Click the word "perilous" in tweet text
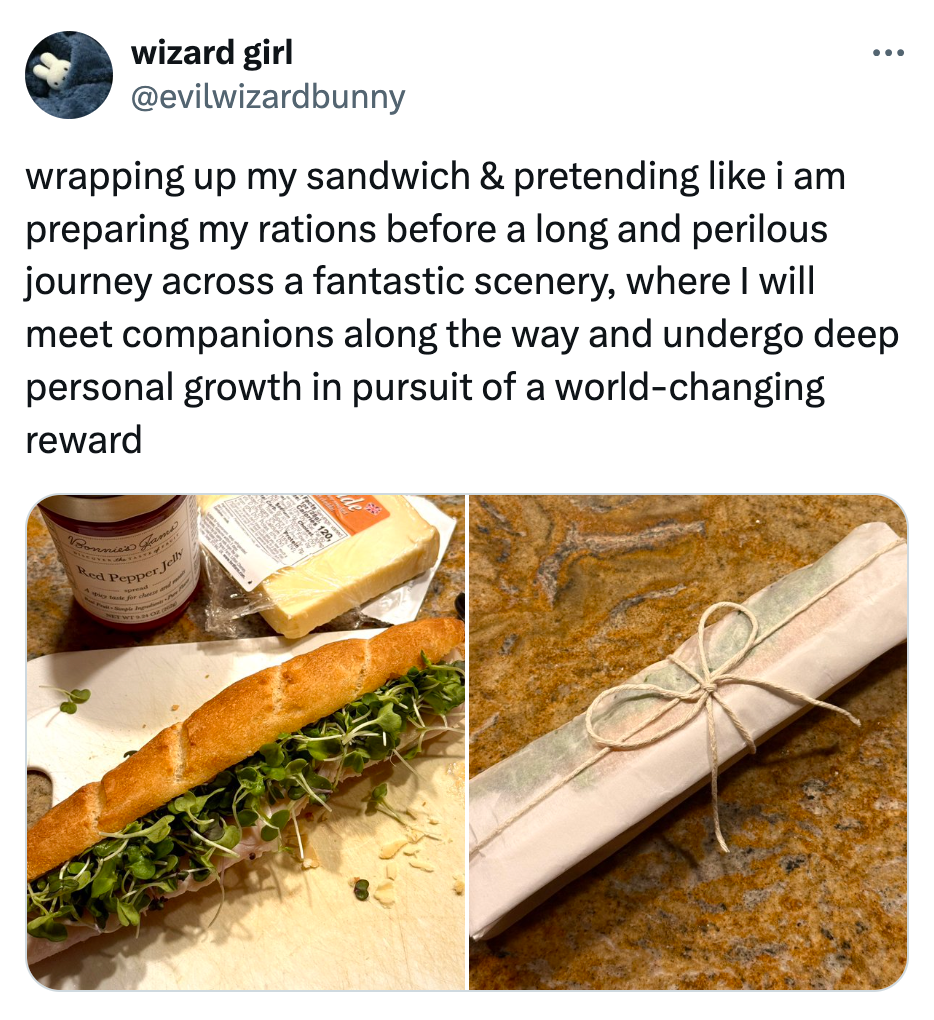The image size is (934, 1020). [759, 230]
